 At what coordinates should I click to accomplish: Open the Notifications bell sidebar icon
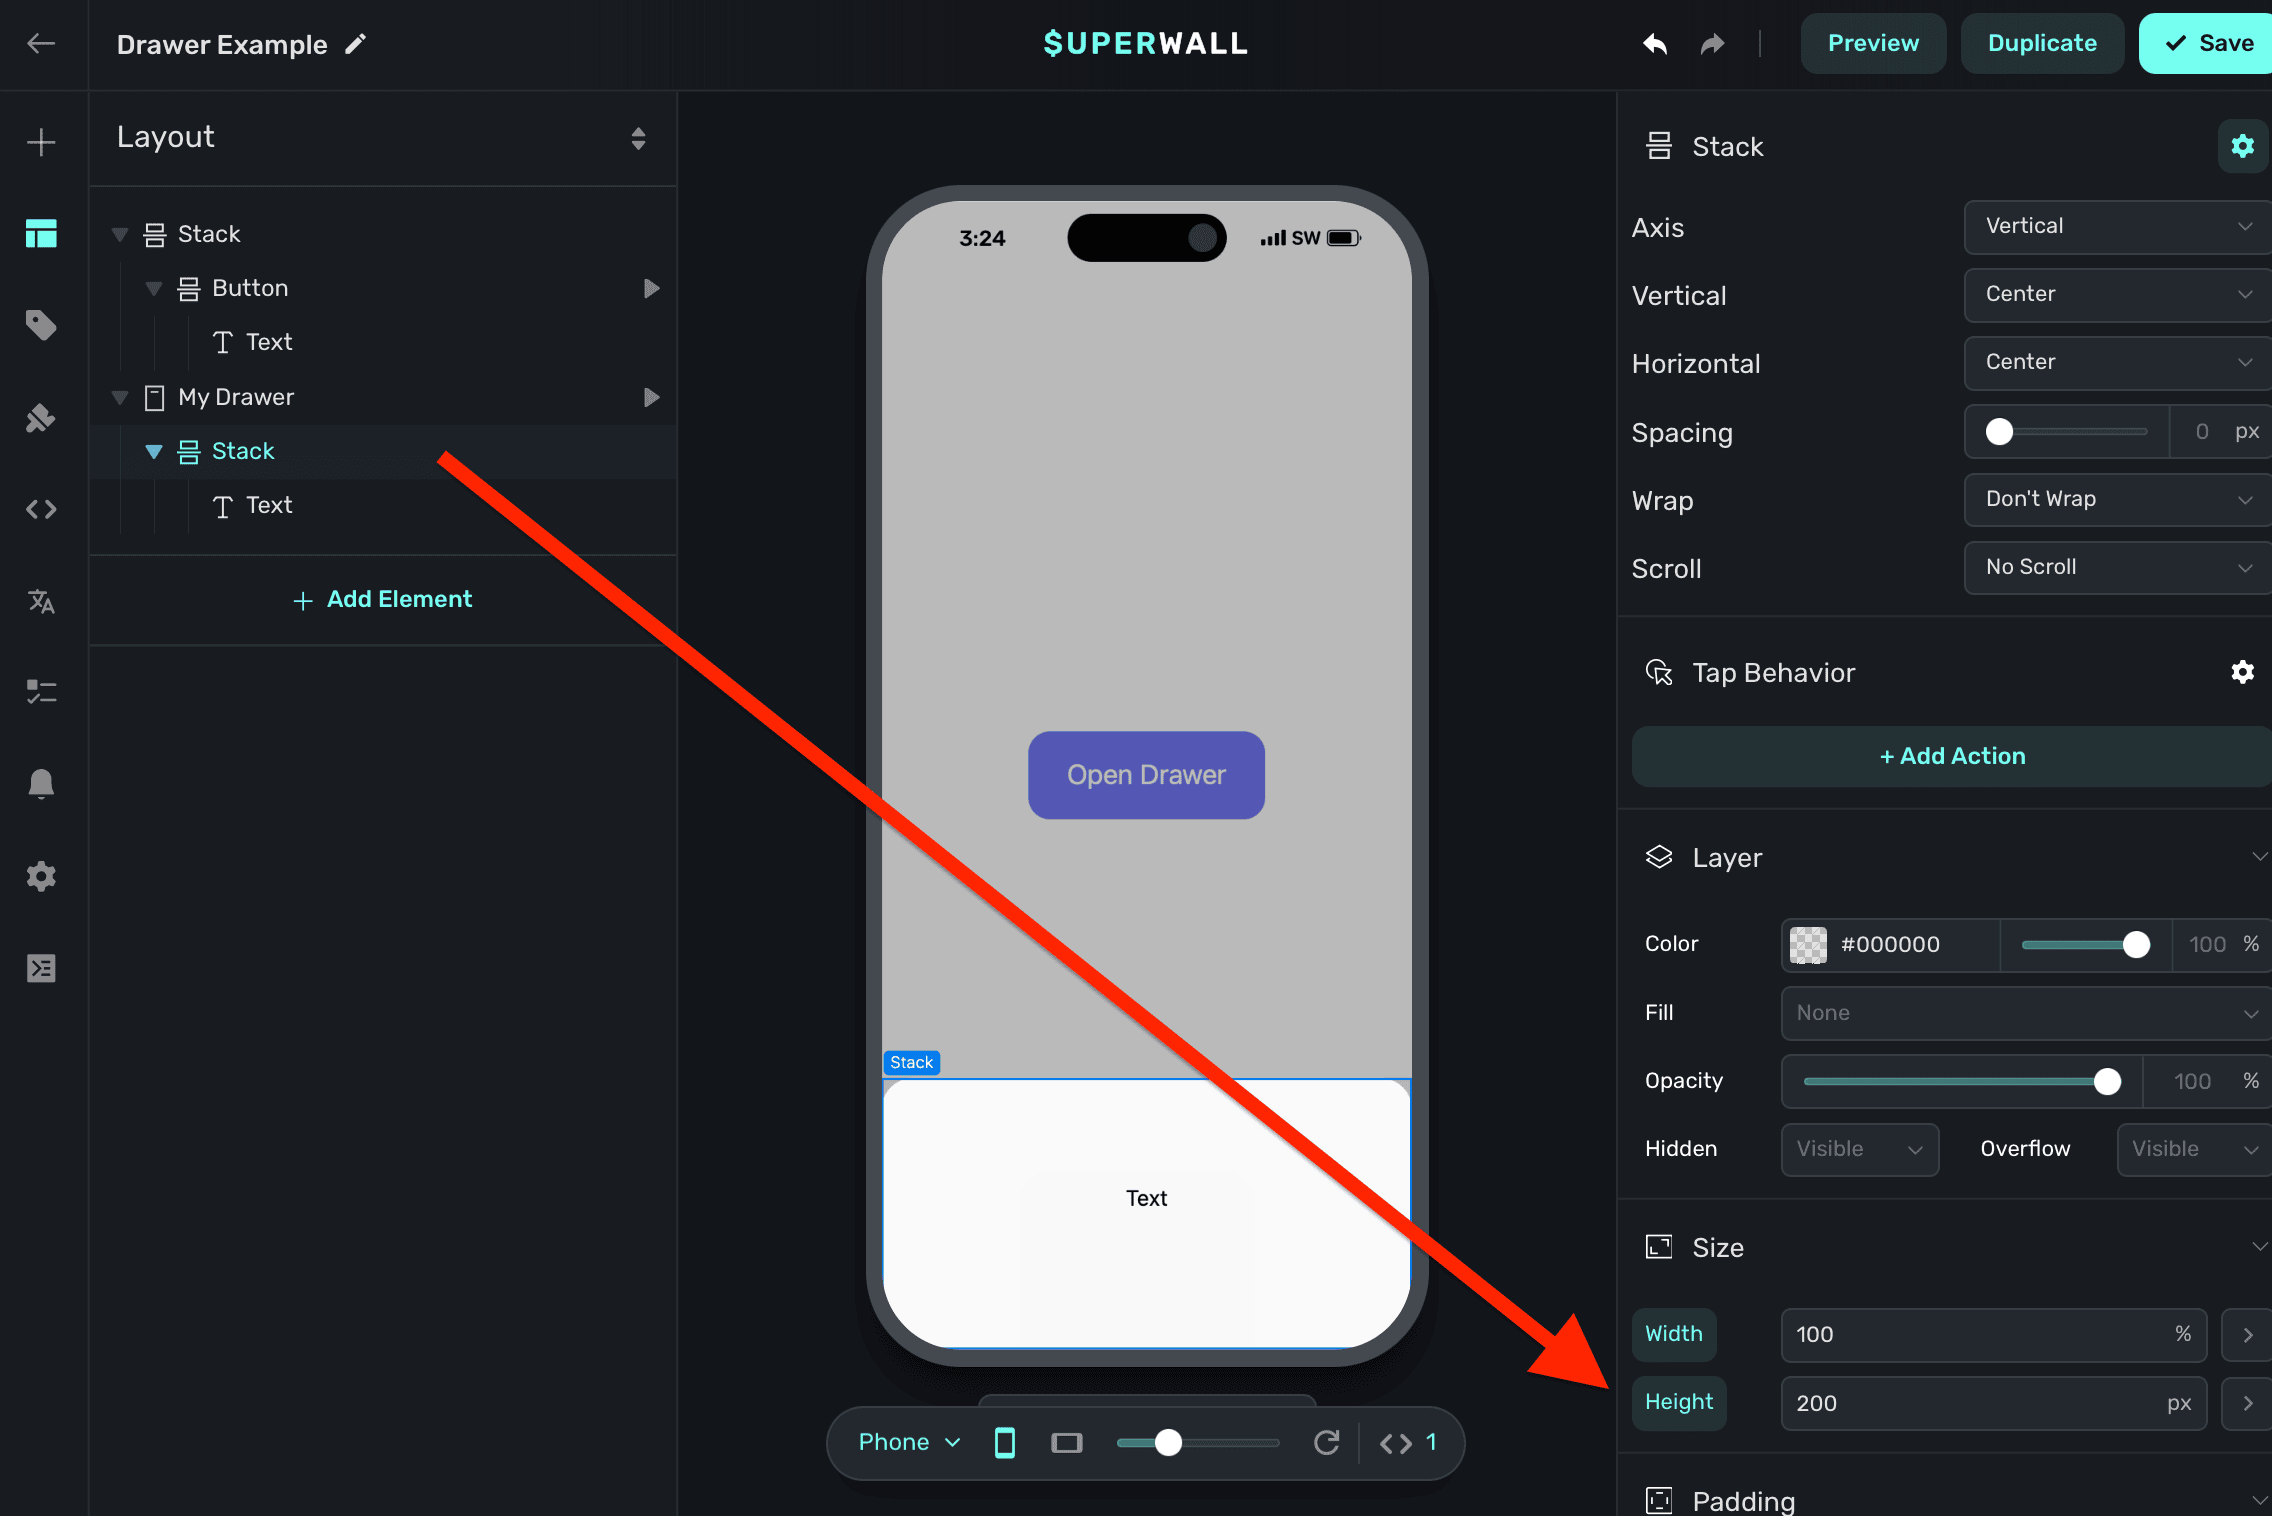pos(41,783)
